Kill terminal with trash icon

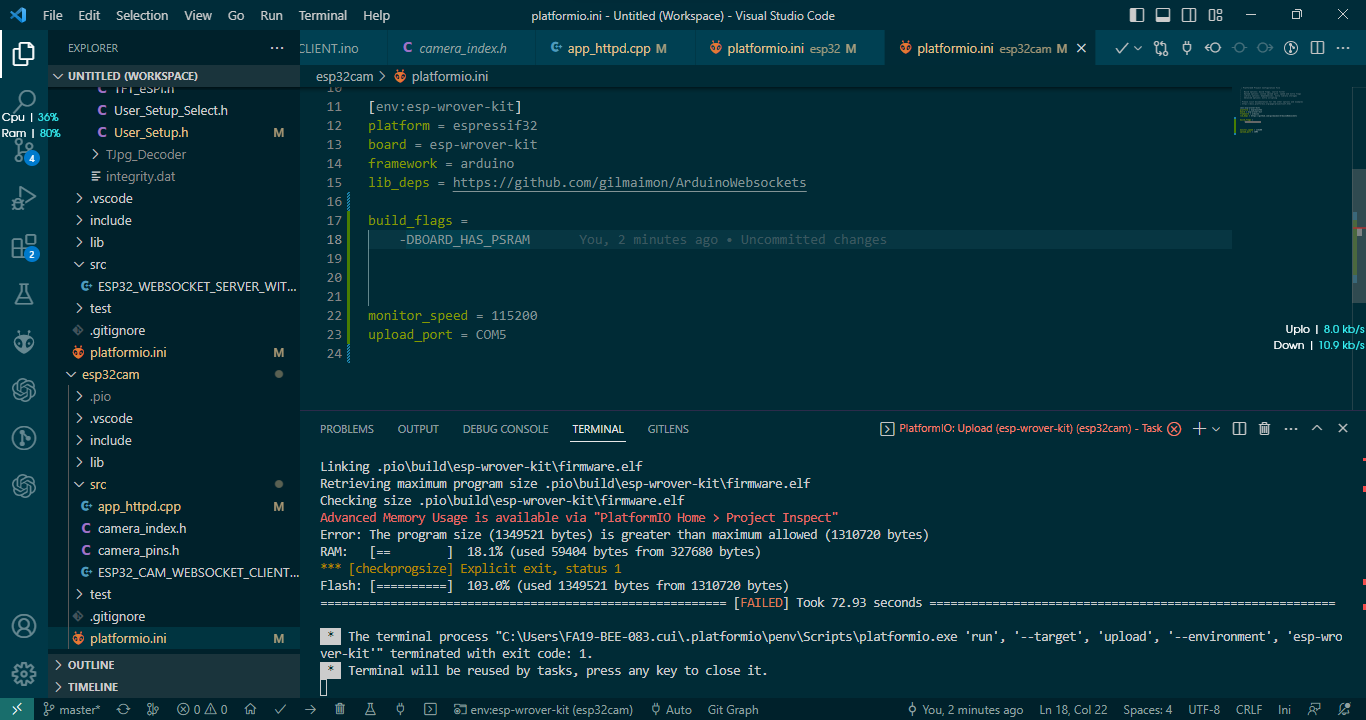click(1264, 428)
